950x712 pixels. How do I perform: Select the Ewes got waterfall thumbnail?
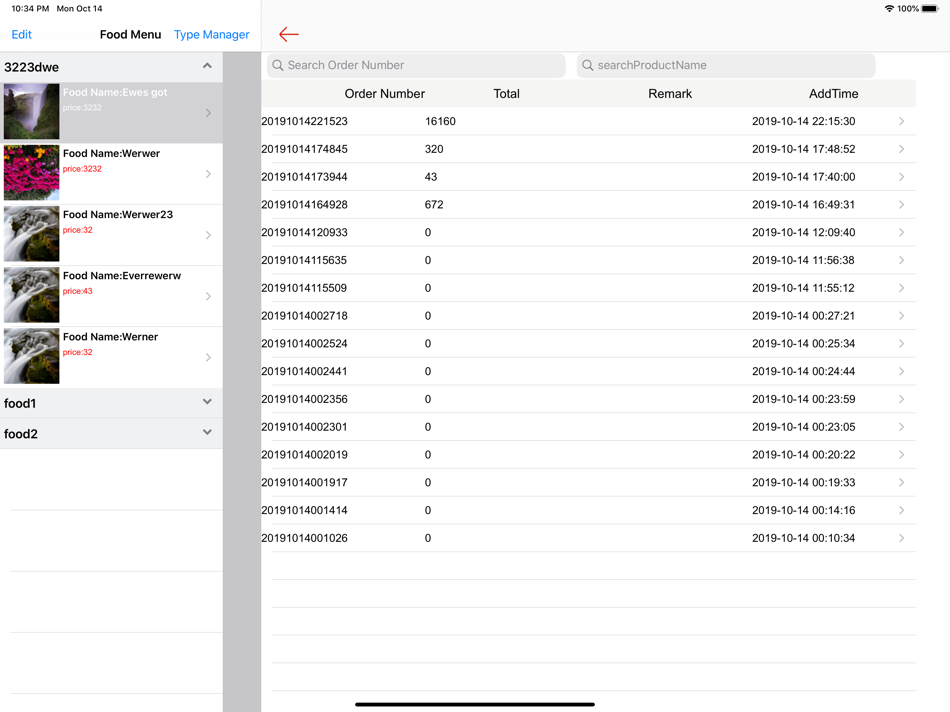point(32,111)
